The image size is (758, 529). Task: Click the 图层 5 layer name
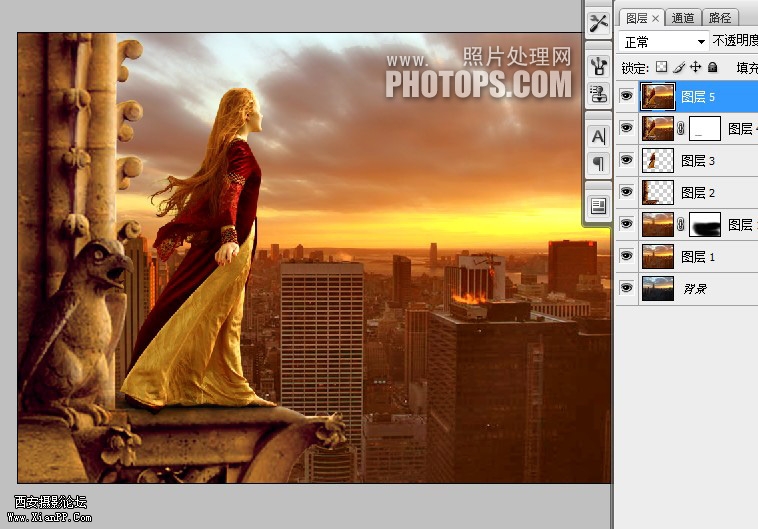click(x=698, y=97)
